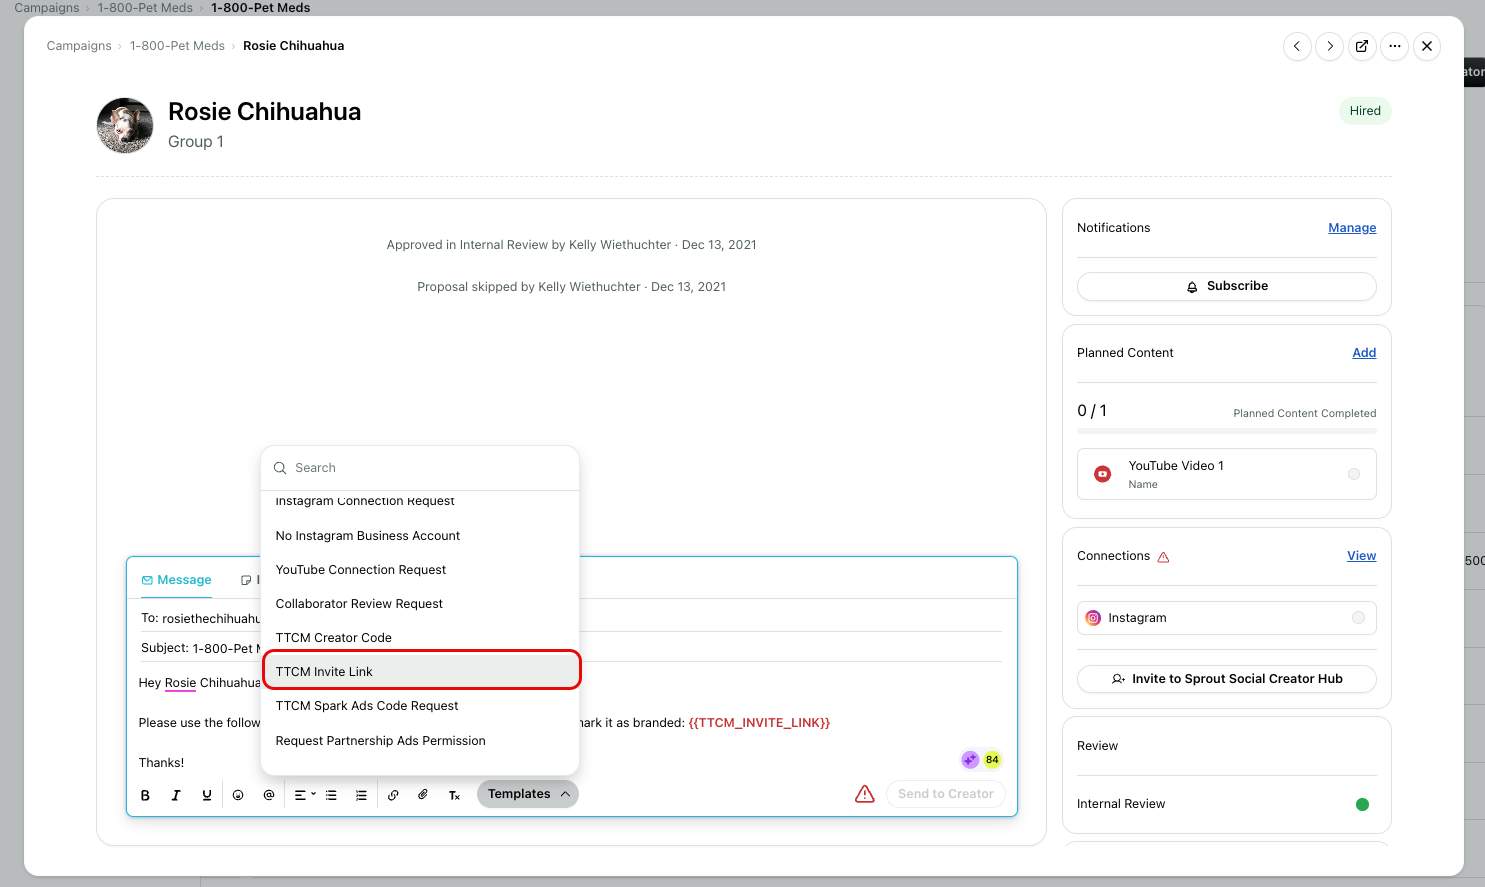The width and height of the screenshot is (1485, 887).
Task: Close the Rosie Chihuahua panel
Action: pos(1427,46)
